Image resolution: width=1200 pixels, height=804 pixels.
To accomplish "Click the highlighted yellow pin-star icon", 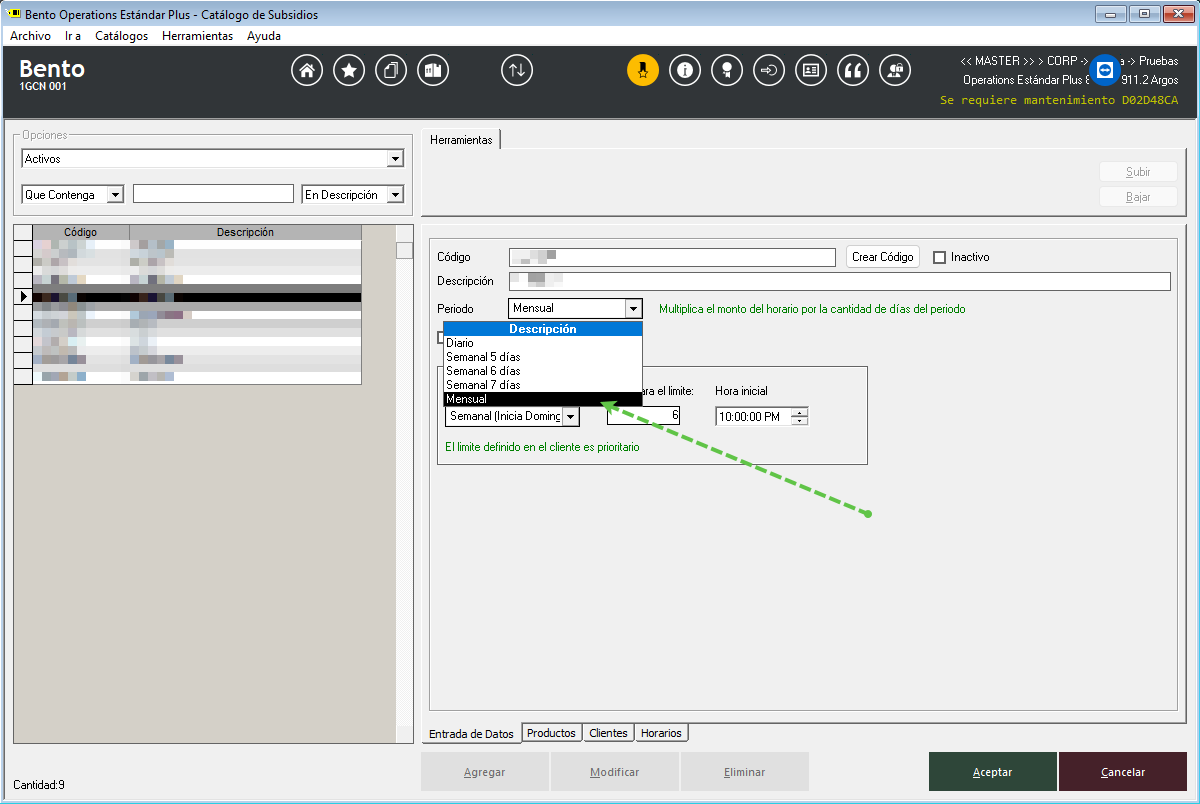I will click(x=643, y=71).
